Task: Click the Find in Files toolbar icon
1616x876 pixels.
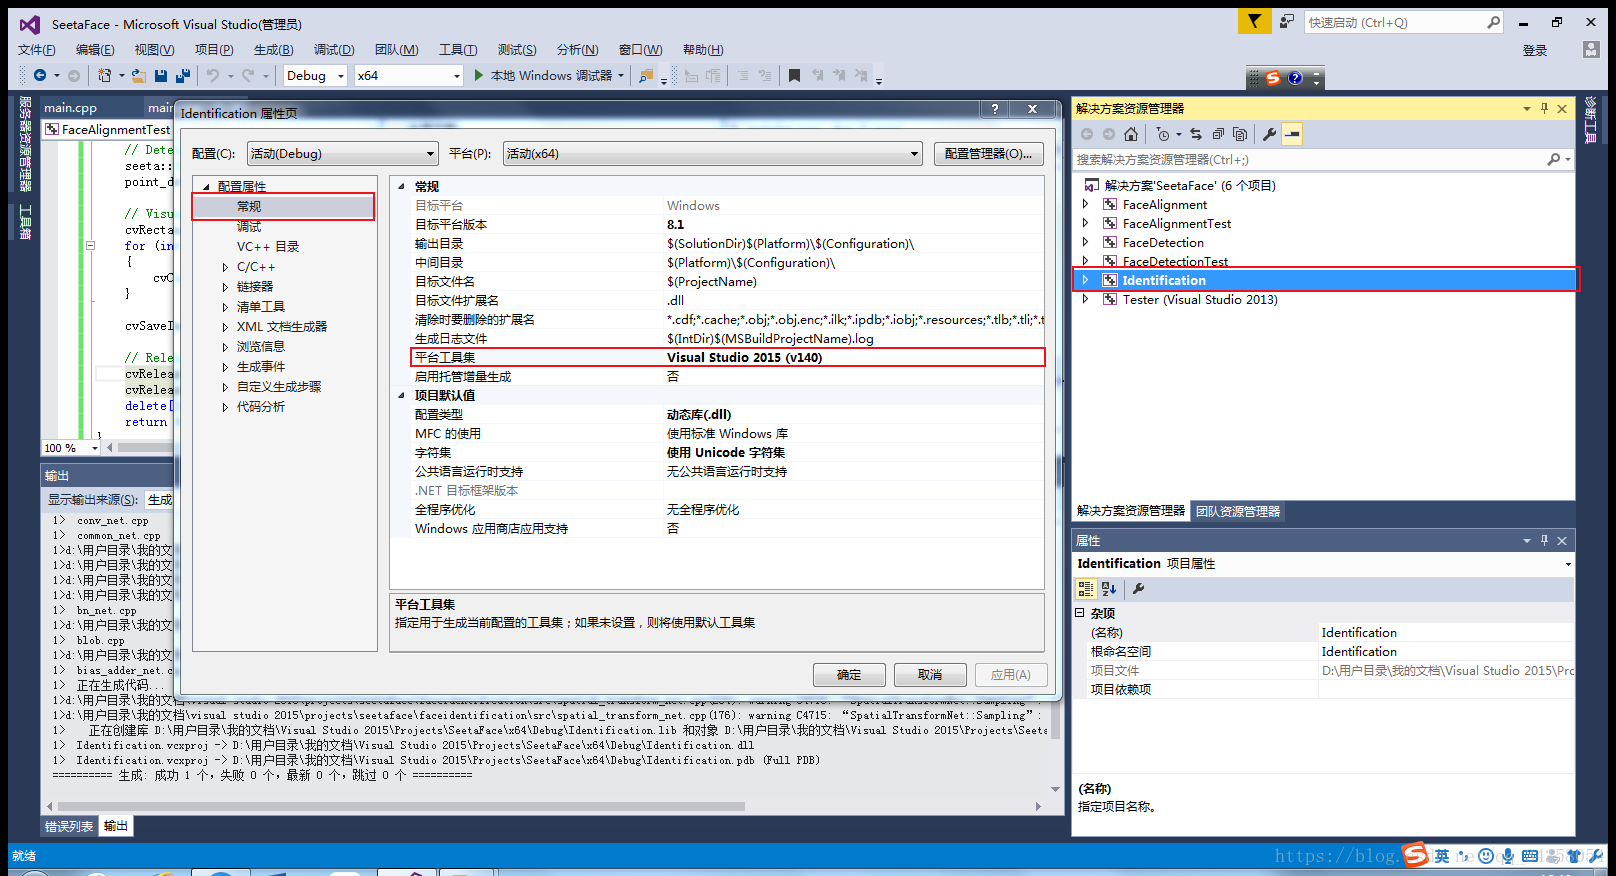Action: 646,75
